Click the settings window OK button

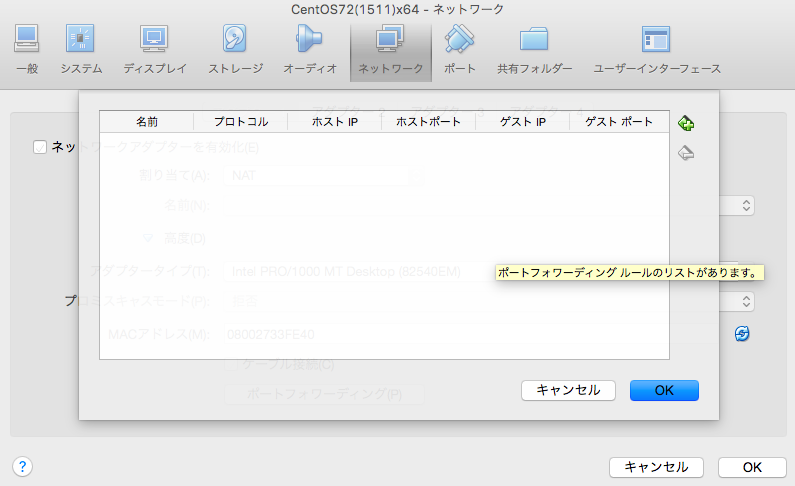coord(752,467)
